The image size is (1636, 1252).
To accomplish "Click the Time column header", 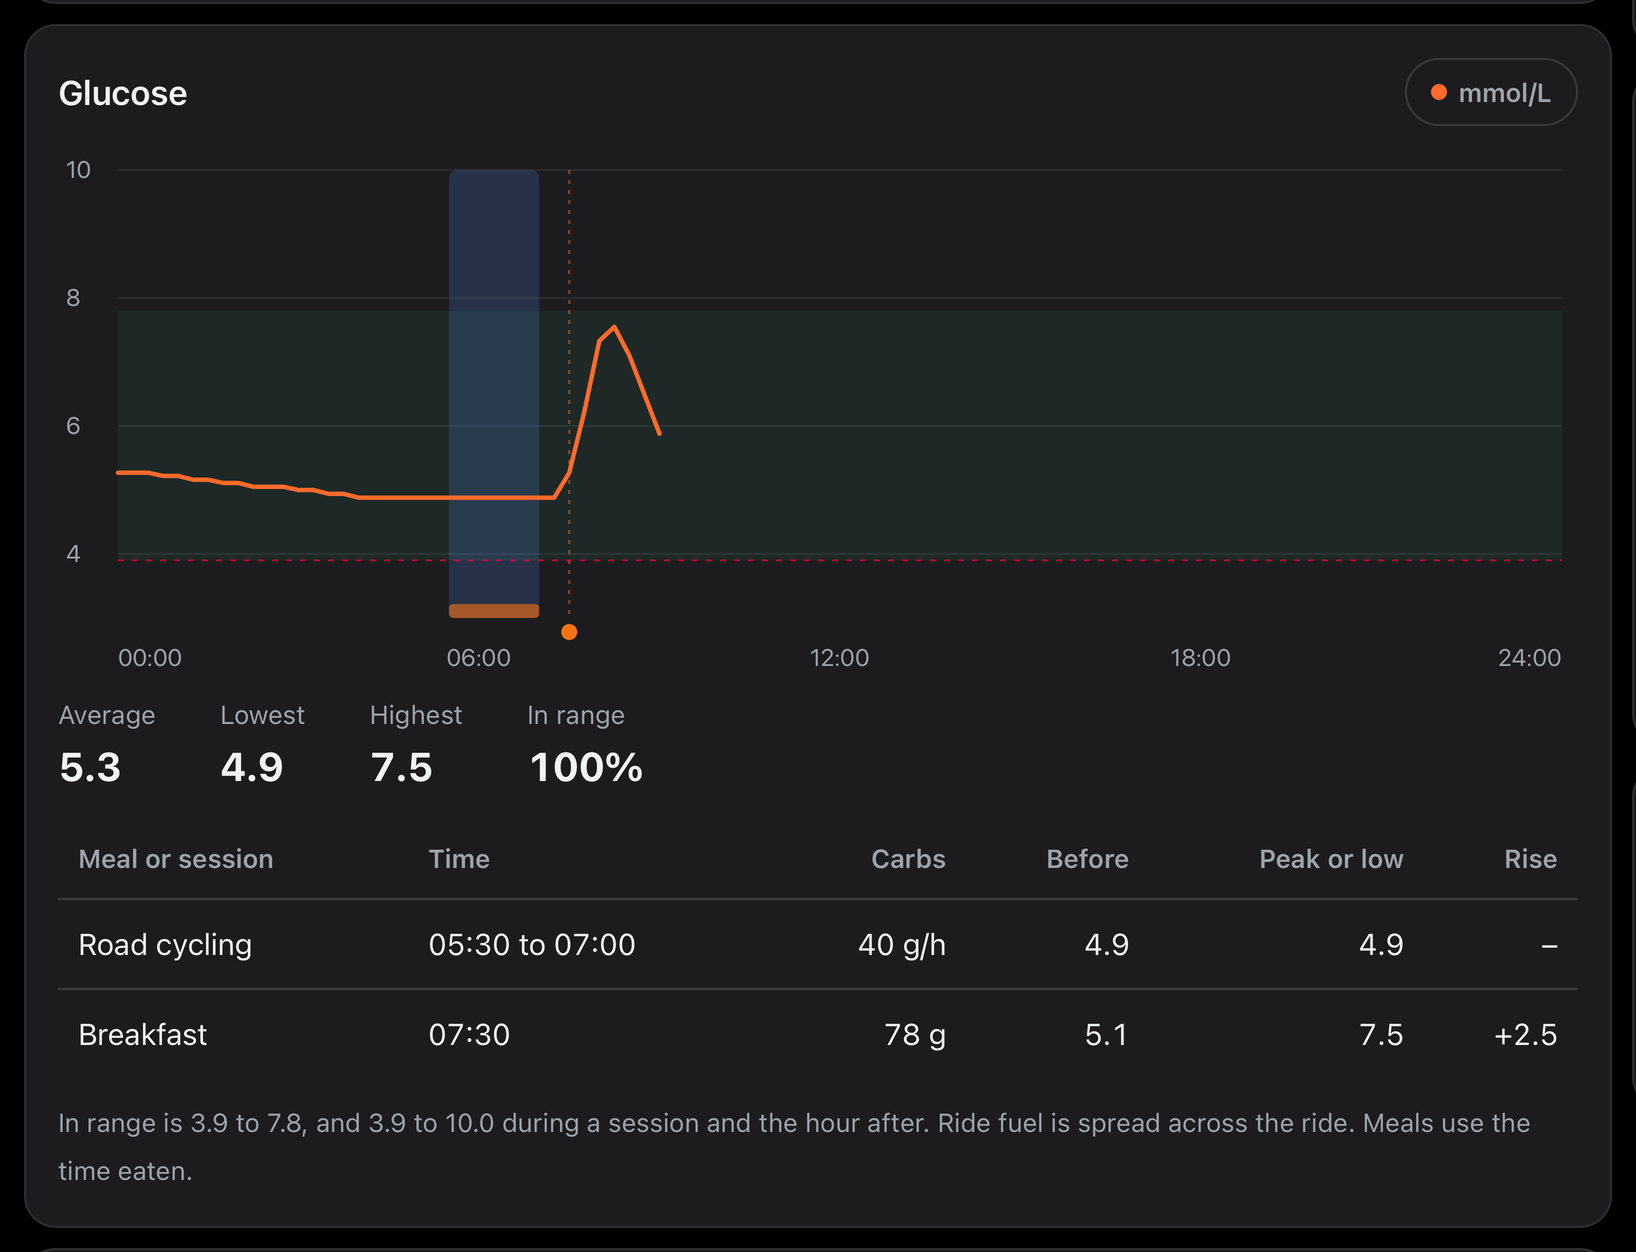I will pos(459,859).
